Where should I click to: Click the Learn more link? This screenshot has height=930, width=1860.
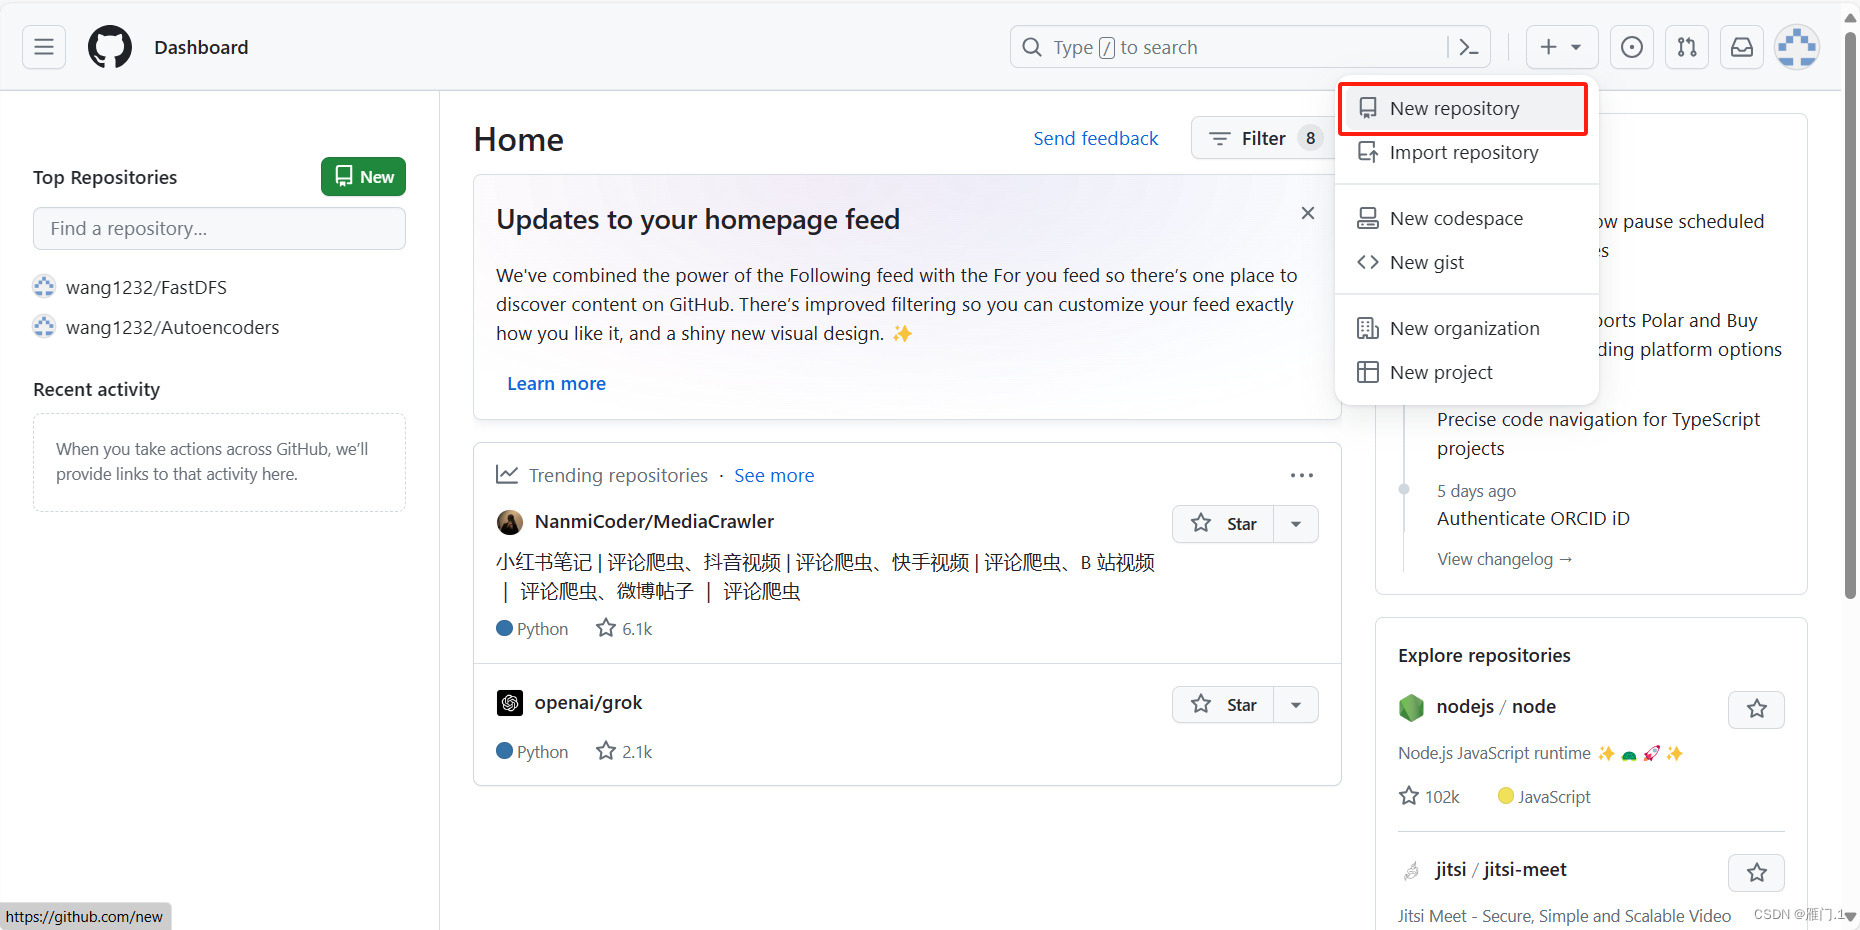556,383
